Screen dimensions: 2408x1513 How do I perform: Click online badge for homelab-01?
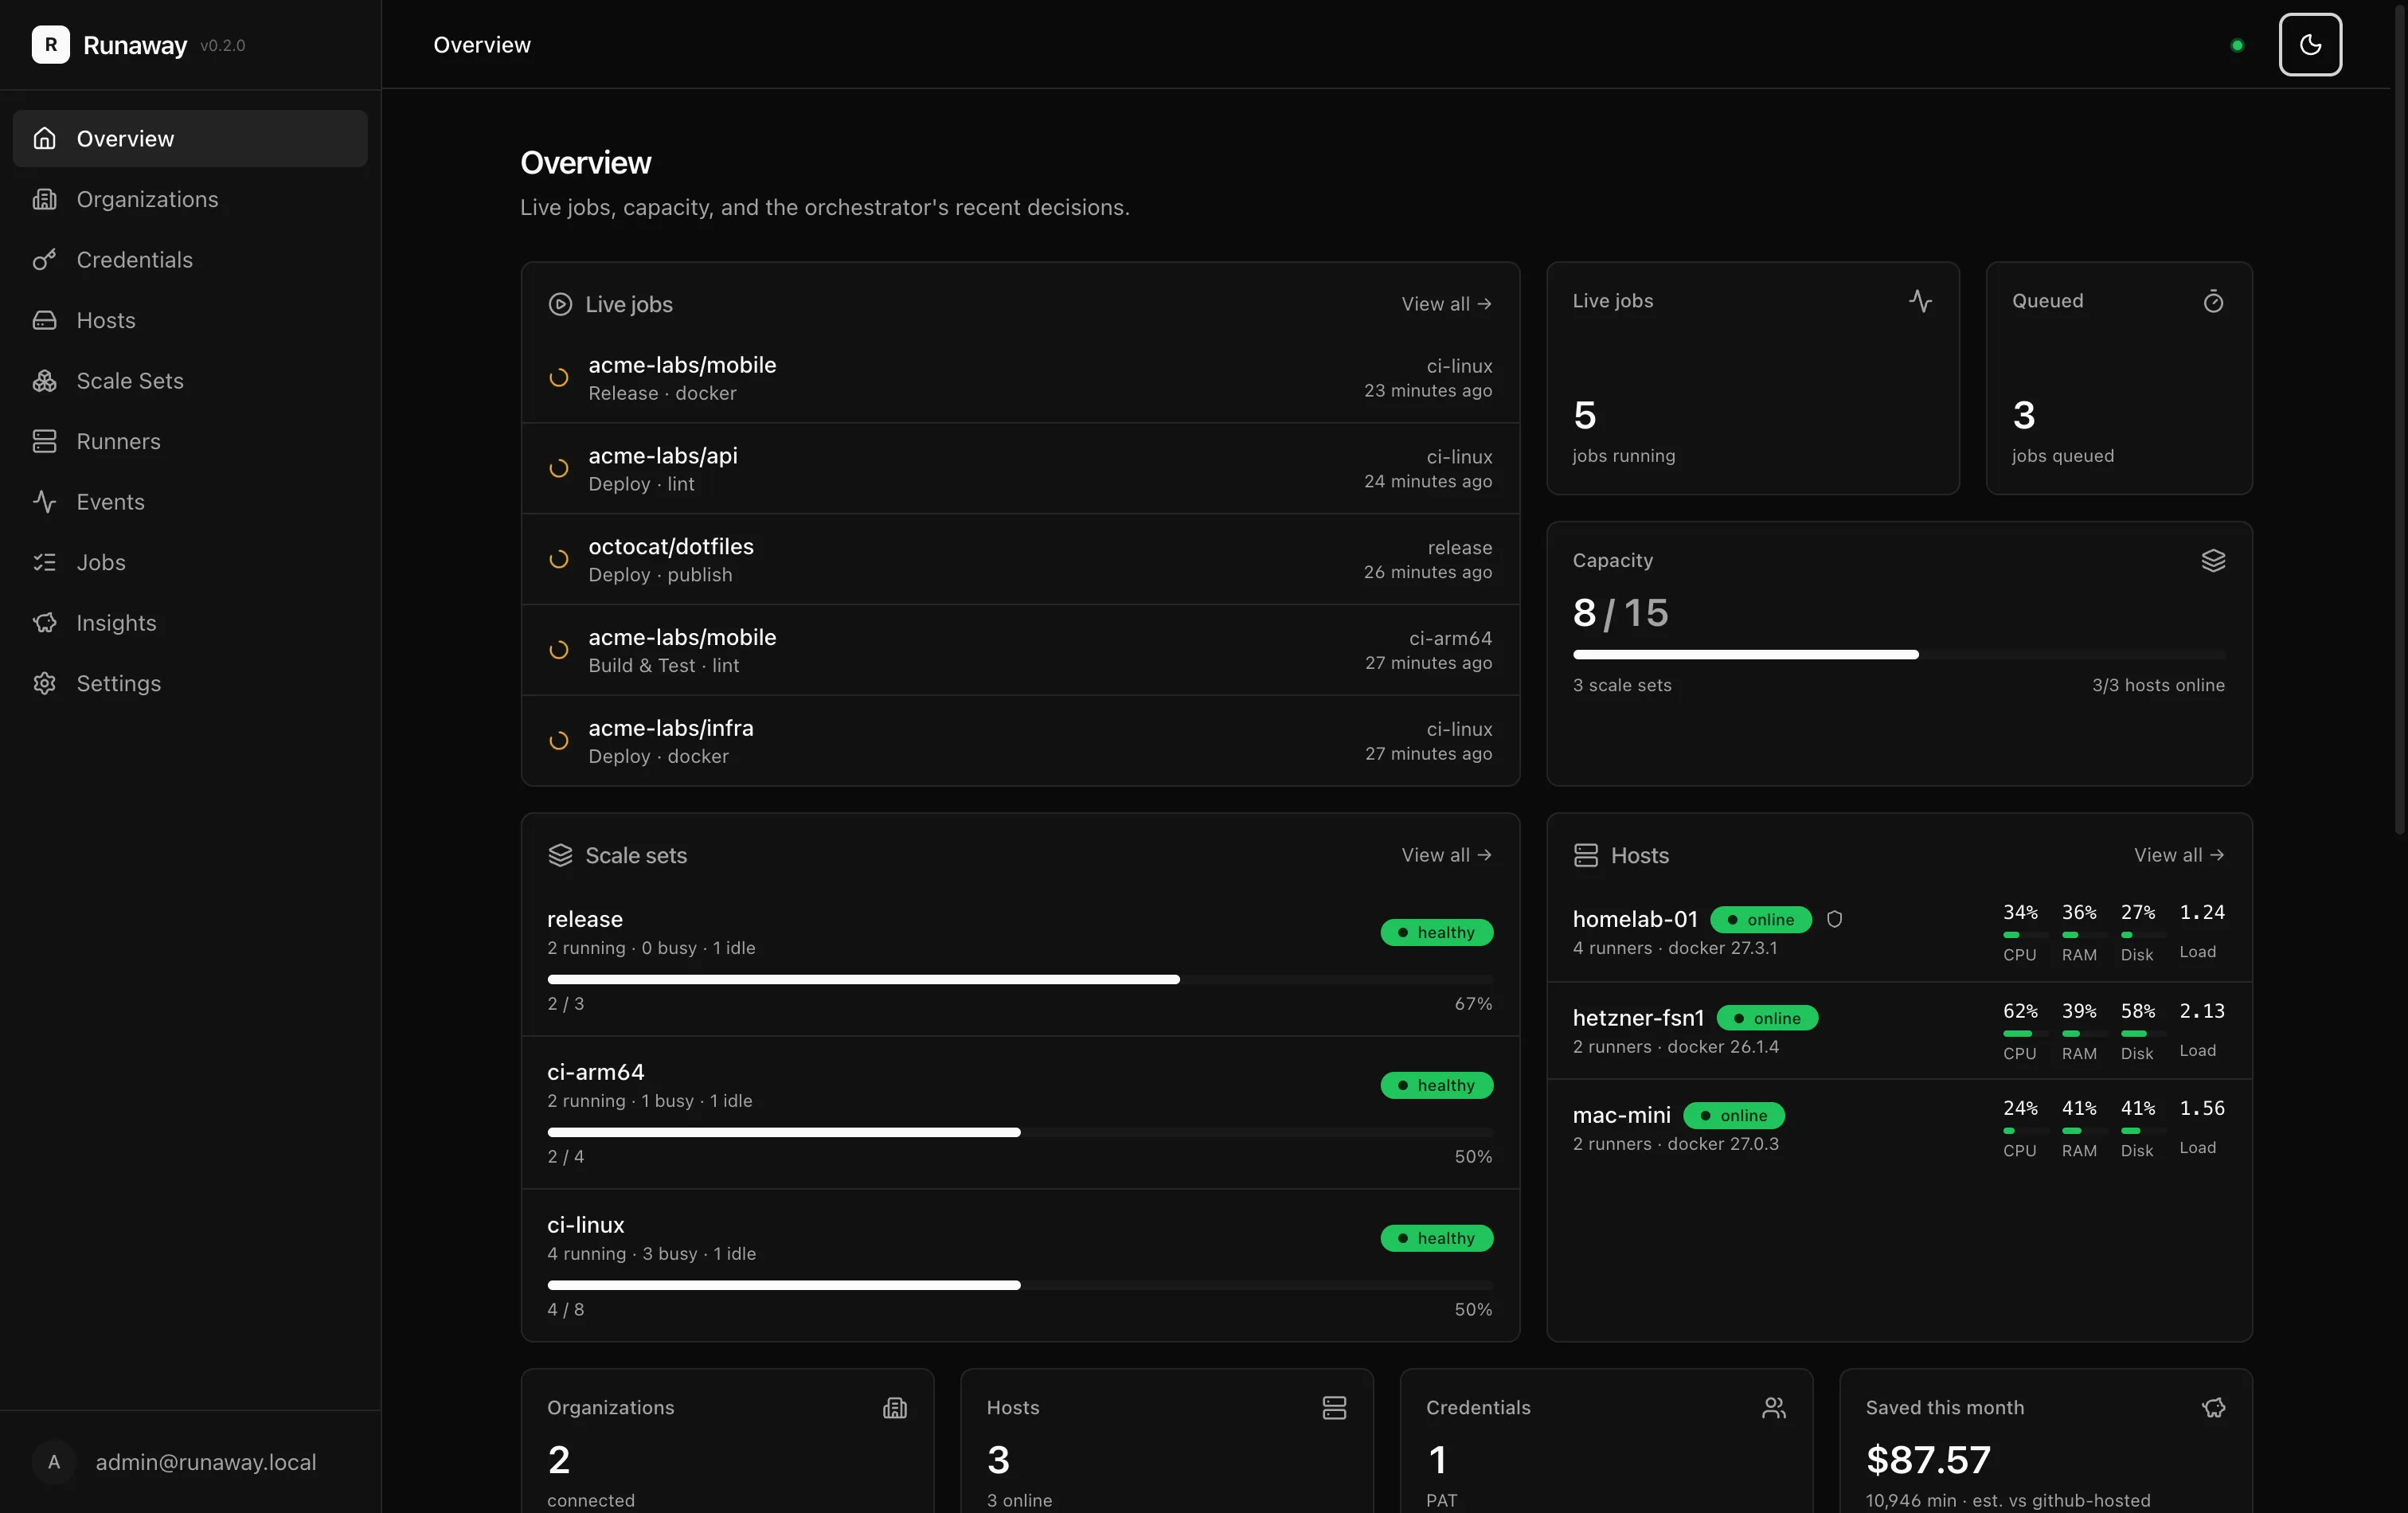tap(1761, 919)
